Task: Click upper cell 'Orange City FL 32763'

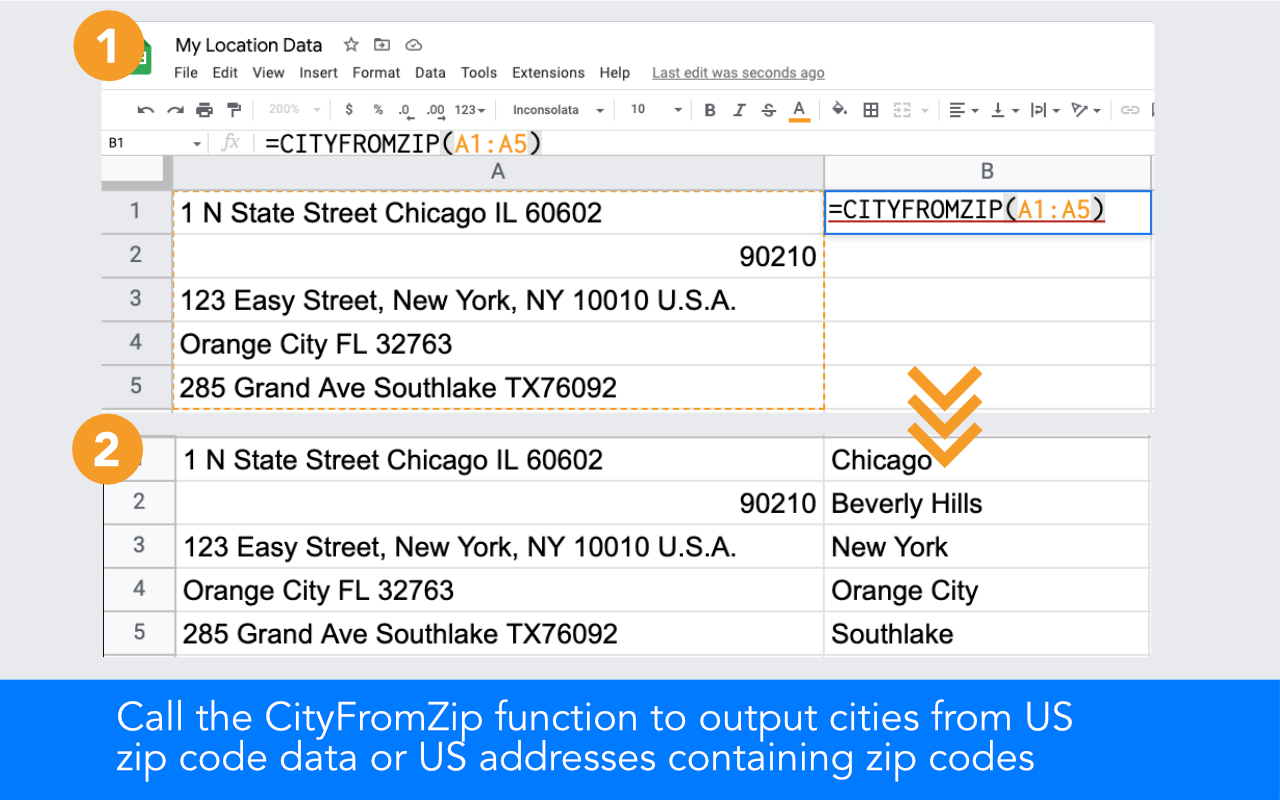Action: (x=498, y=344)
